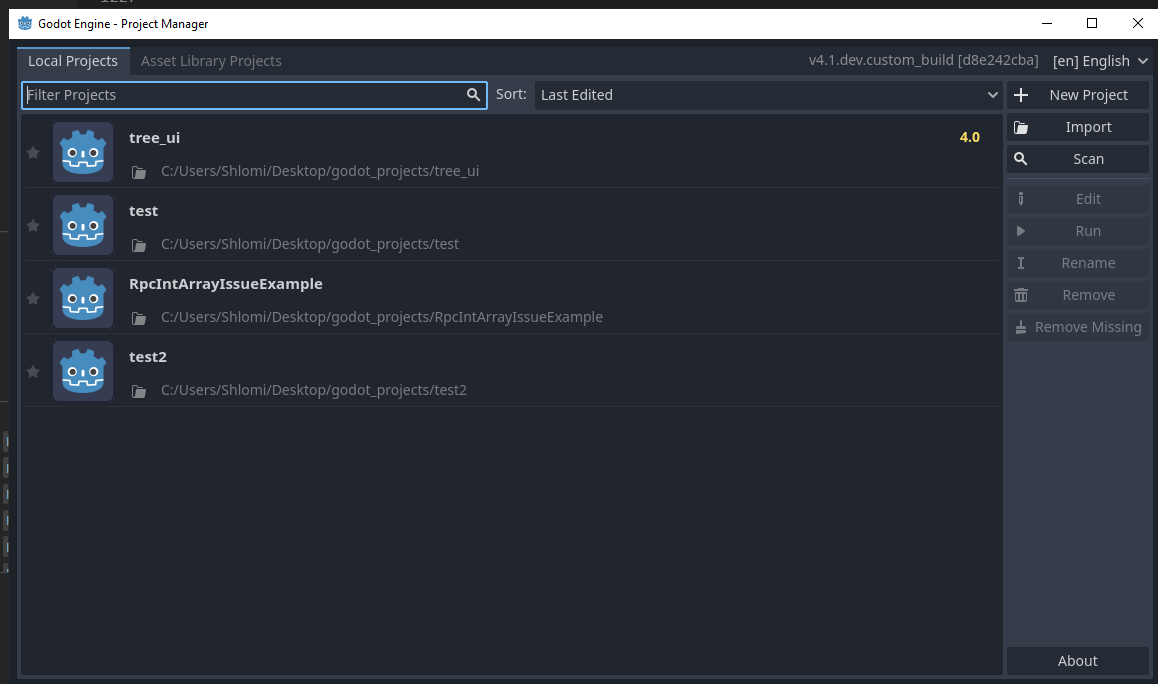Switch to the Asset Library Projects tab

click(211, 61)
